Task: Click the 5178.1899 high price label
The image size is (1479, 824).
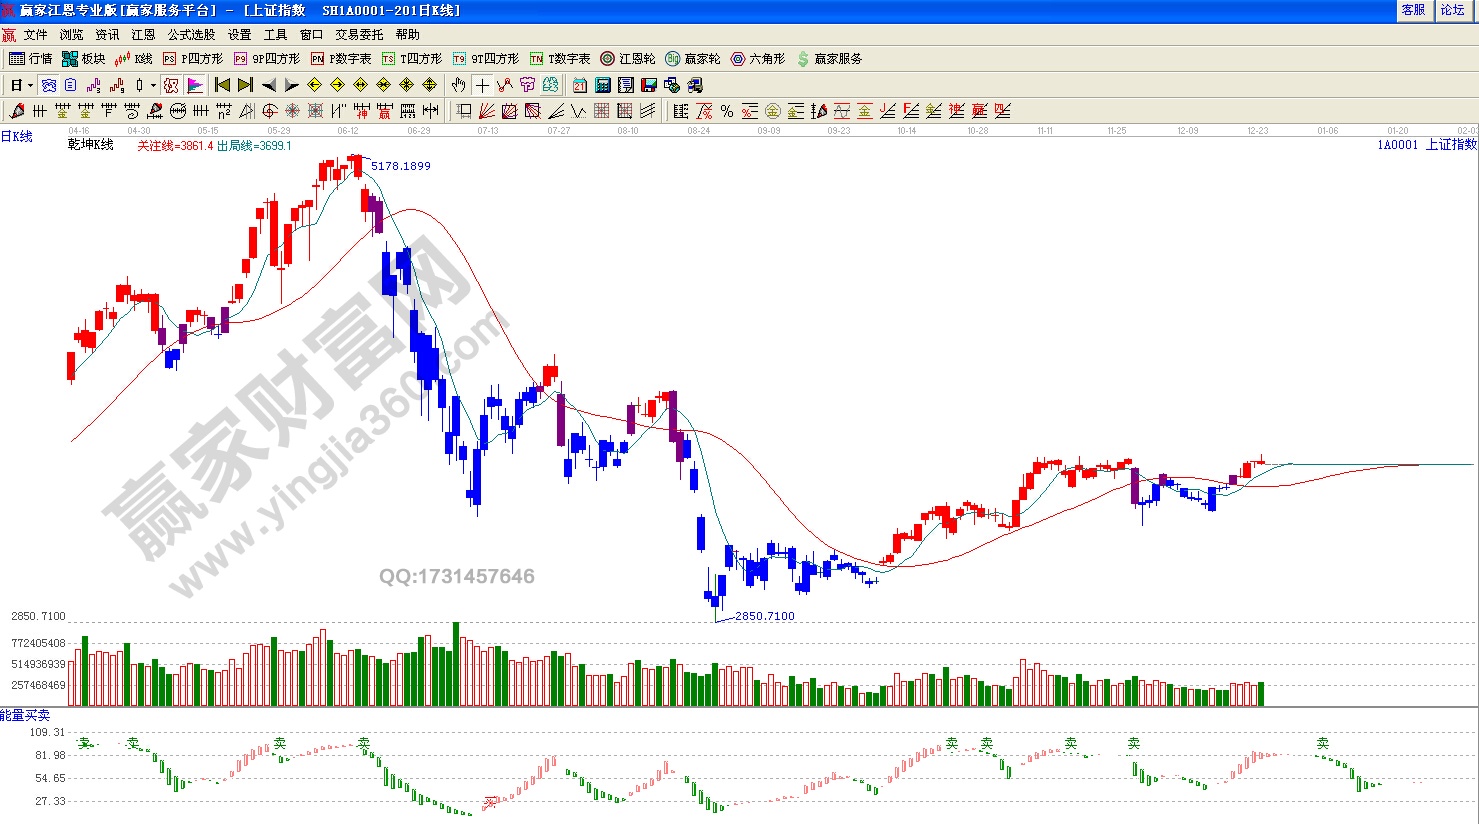Action: [x=401, y=166]
